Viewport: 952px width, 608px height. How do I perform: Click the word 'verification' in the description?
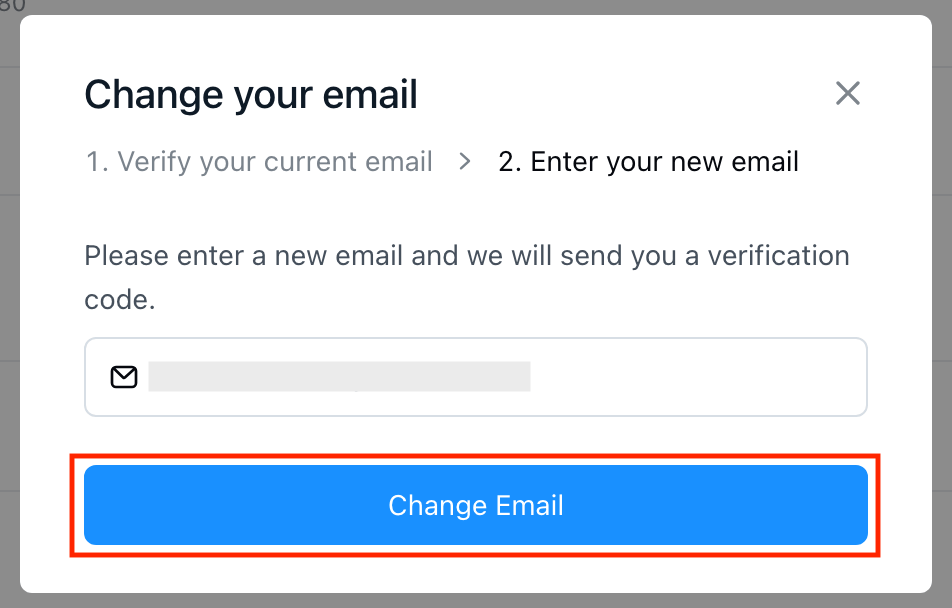(778, 256)
